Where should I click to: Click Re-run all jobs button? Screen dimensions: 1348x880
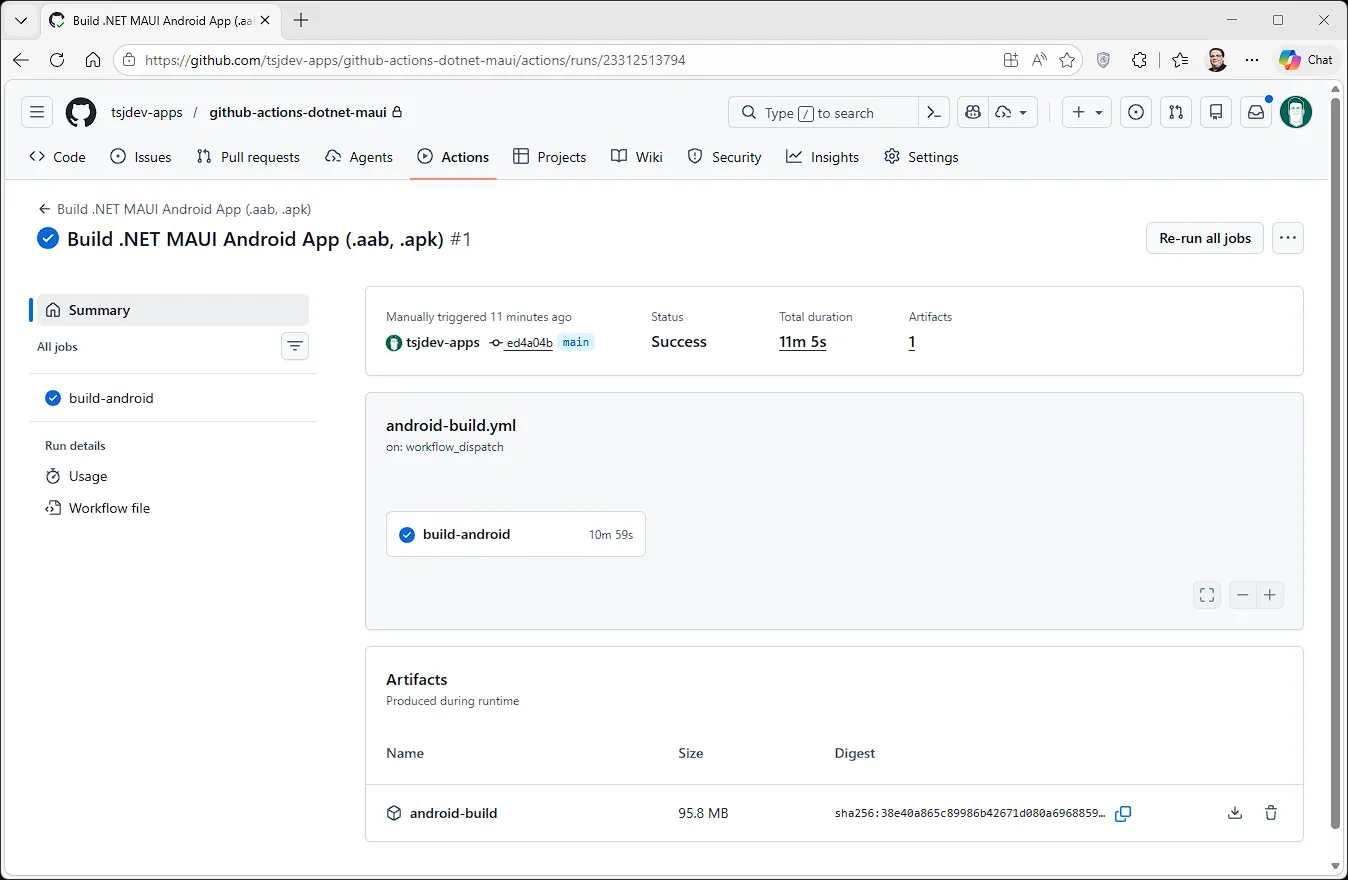click(1205, 238)
